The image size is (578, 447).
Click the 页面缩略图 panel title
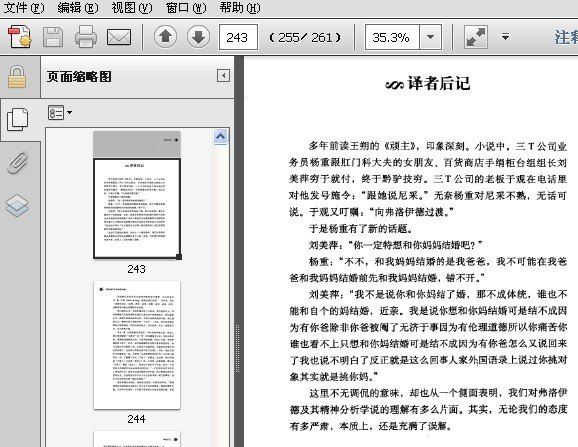tap(79, 77)
